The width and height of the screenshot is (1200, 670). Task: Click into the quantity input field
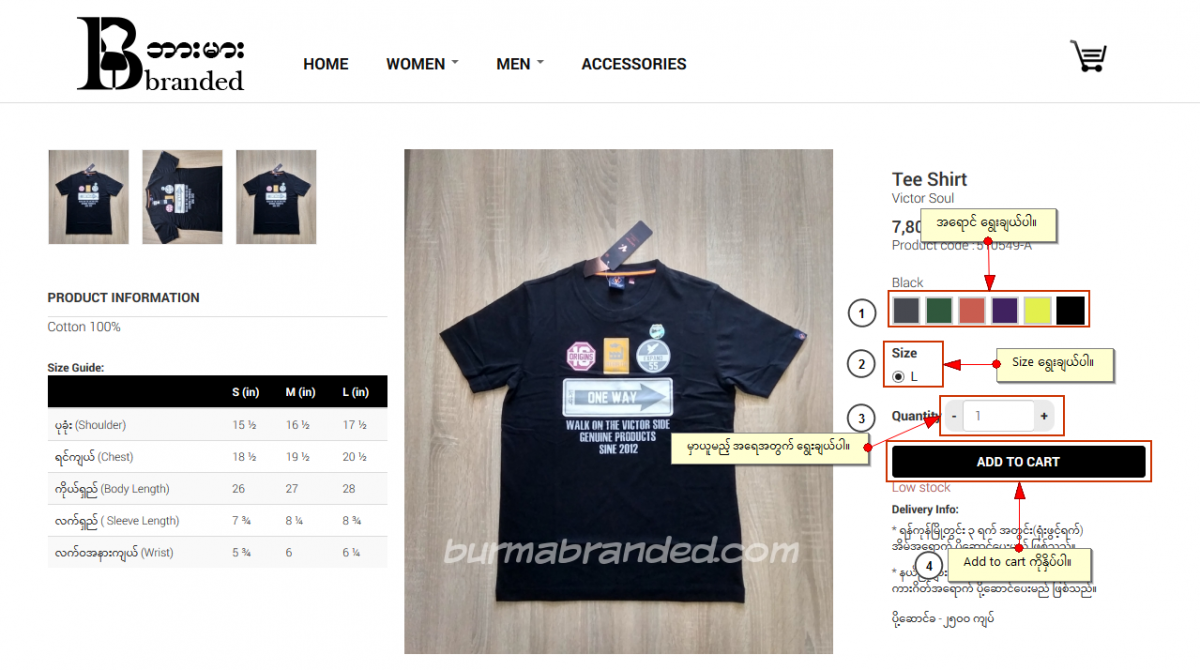(x=999, y=416)
